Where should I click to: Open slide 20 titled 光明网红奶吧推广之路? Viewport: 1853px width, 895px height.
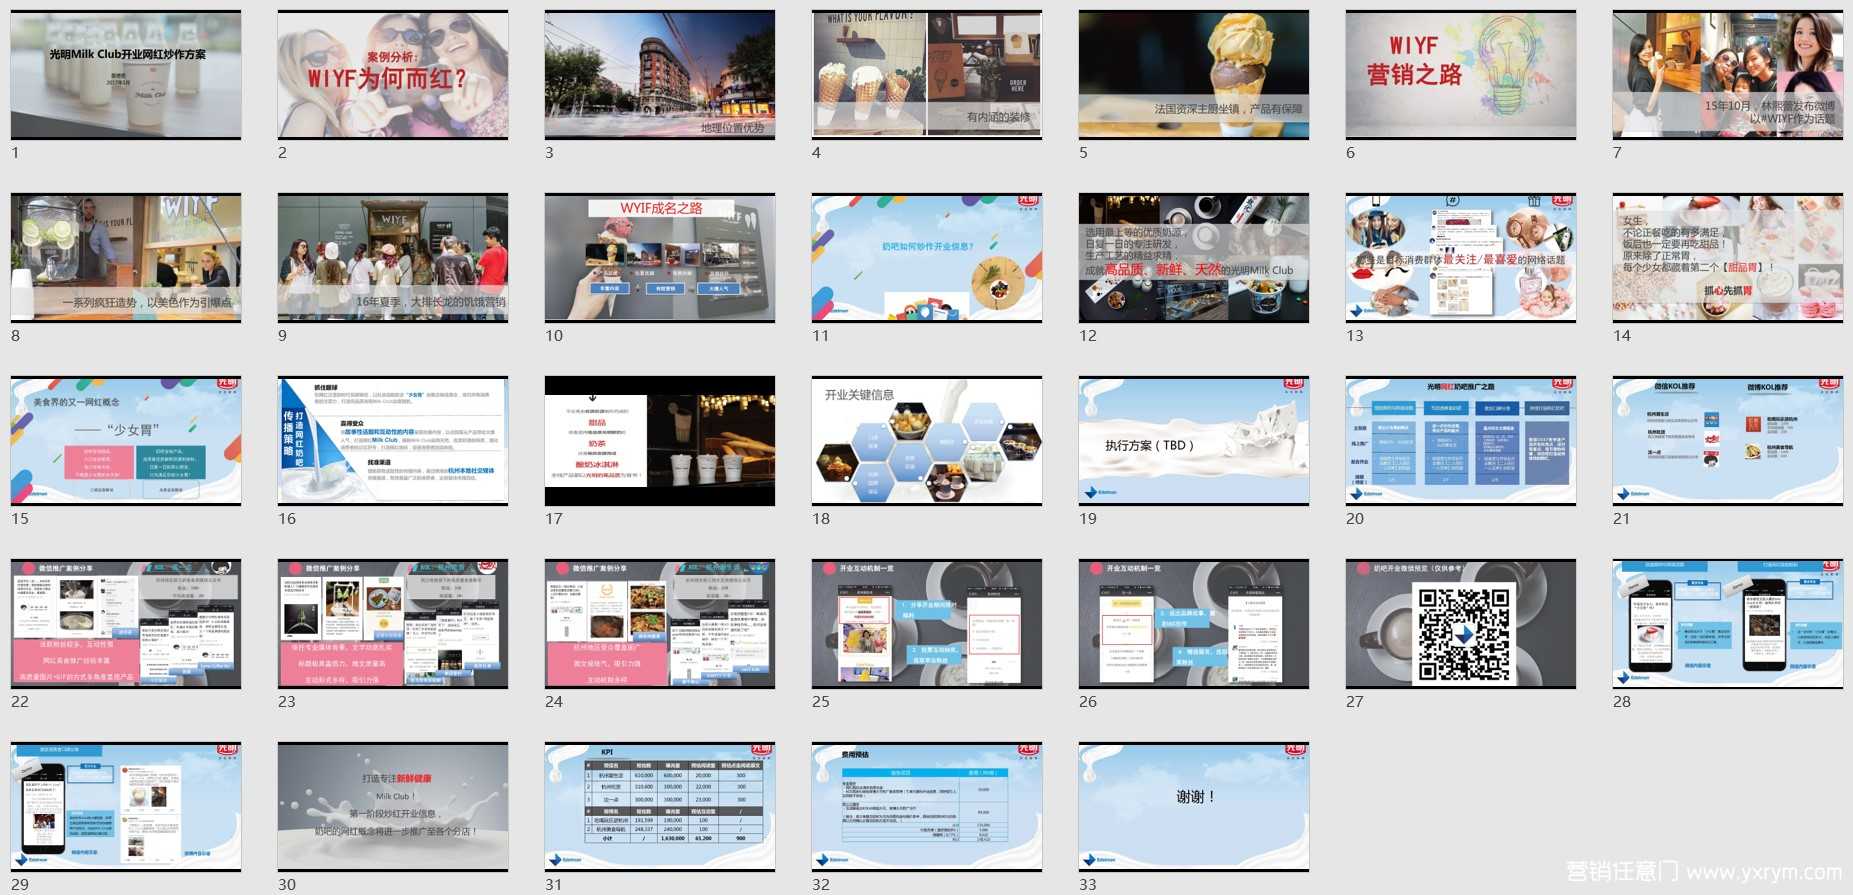point(1461,441)
